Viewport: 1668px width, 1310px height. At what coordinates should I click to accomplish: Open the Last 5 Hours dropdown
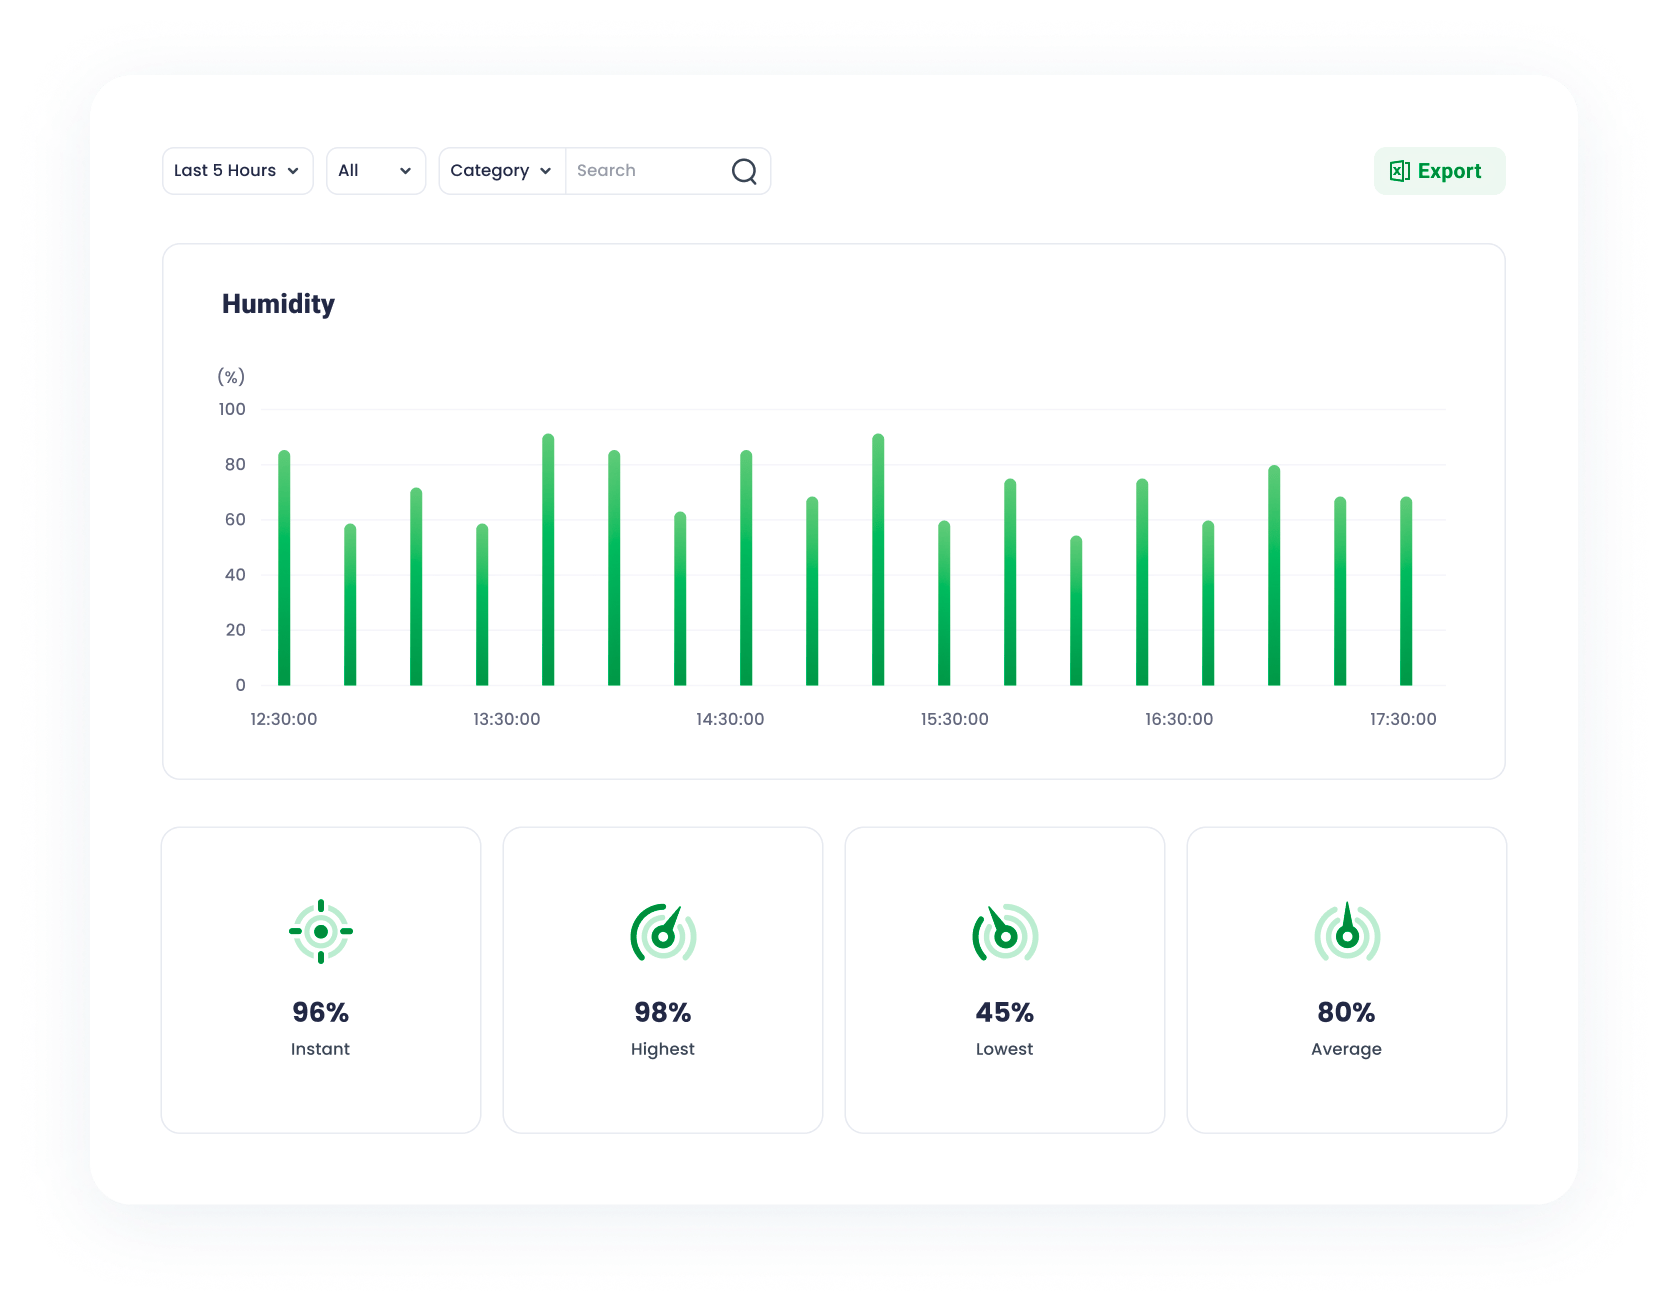[x=237, y=171]
